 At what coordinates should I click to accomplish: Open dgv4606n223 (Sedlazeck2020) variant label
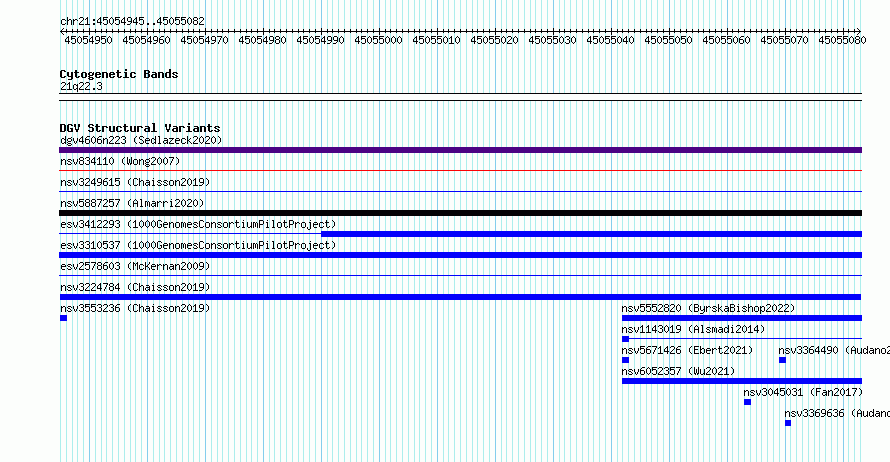141,140
